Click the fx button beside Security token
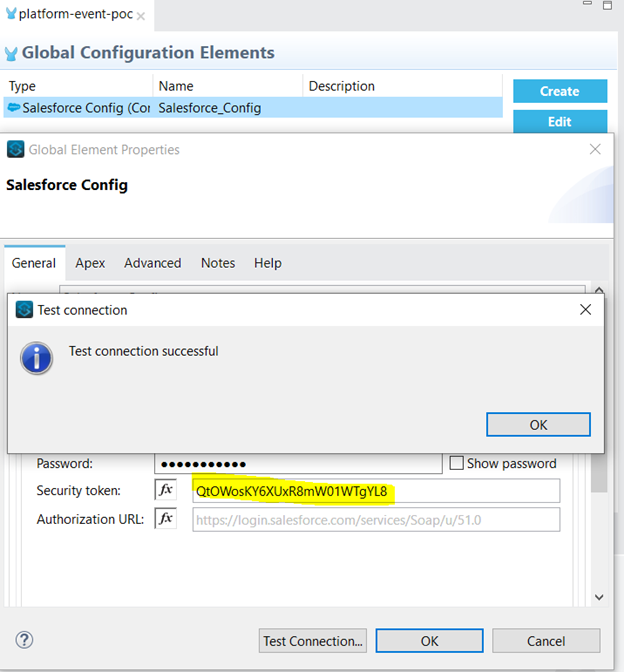Image resolution: width=624 pixels, height=672 pixels. point(165,489)
